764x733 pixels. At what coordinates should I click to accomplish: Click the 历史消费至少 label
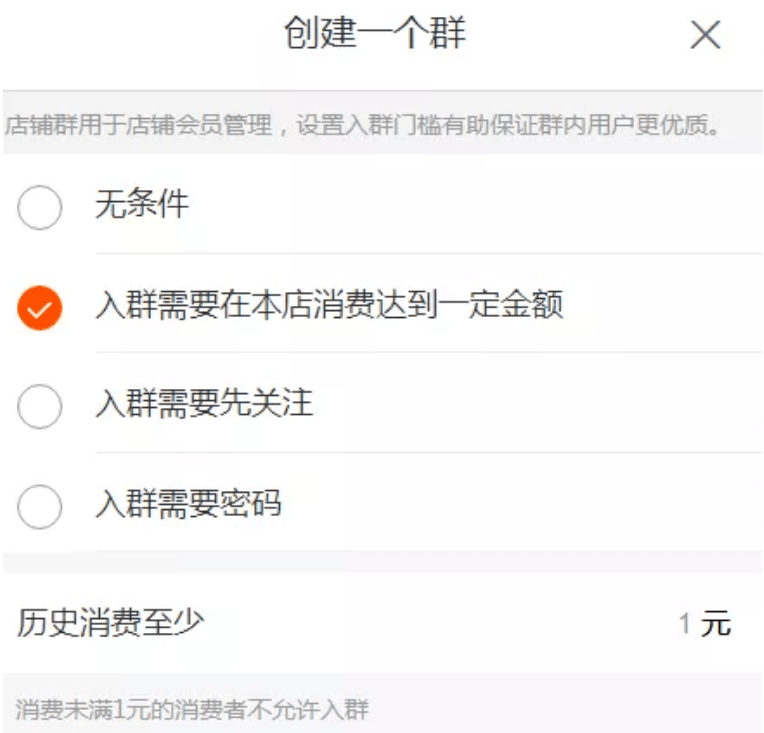110,623
